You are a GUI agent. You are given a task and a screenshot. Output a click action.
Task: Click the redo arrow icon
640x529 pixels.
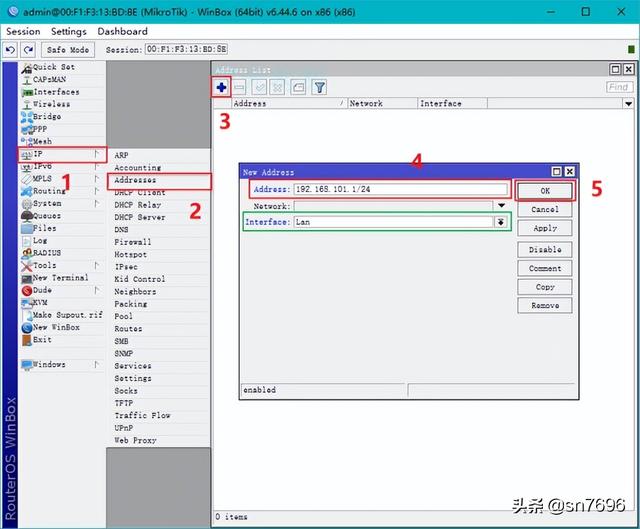[28, 50]
